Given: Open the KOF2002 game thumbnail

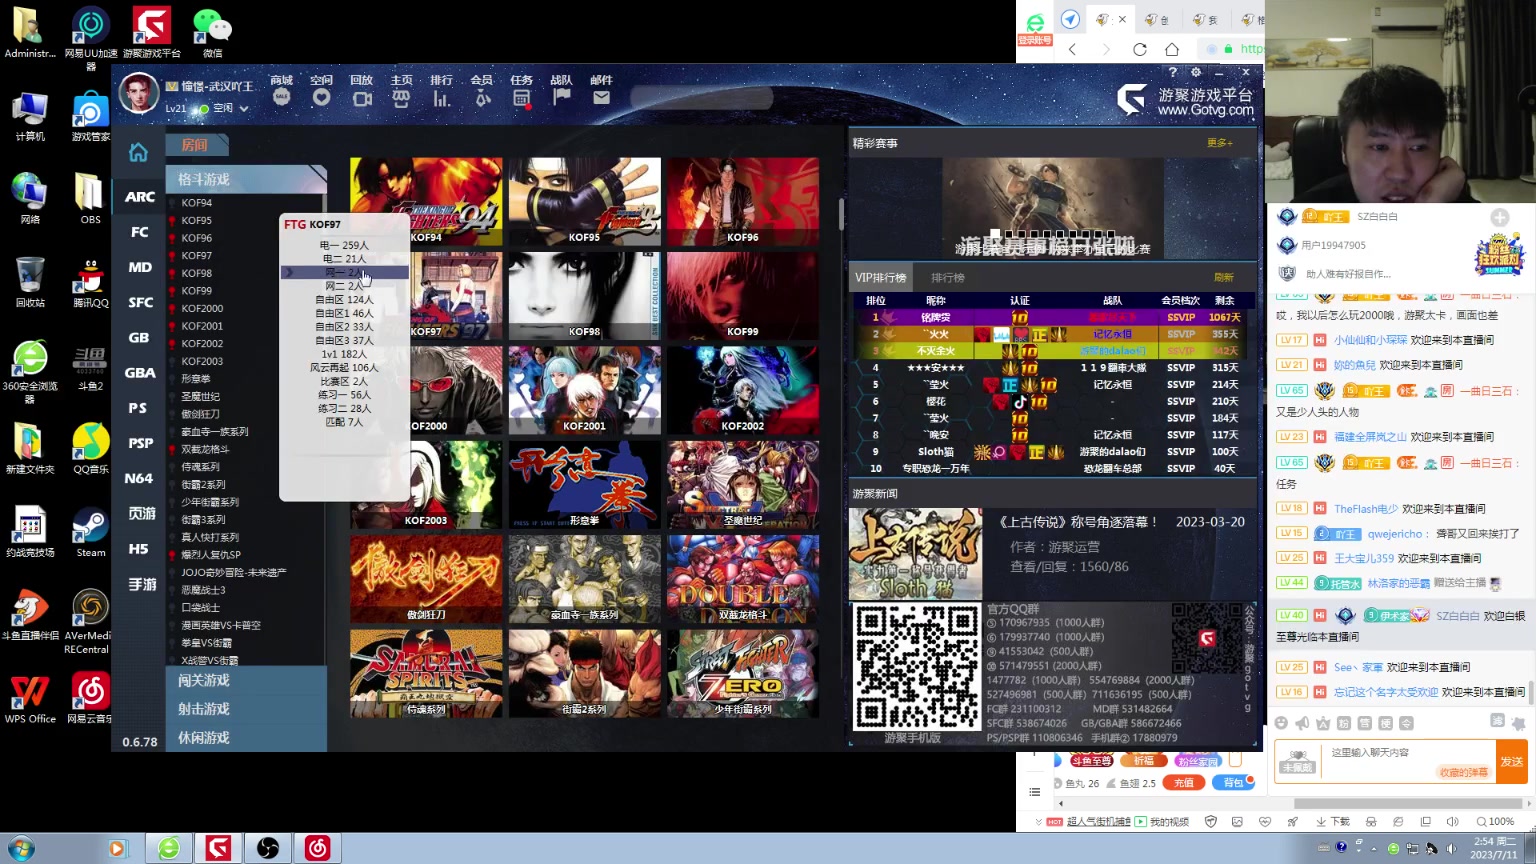Looking at the screenshot, I should [743, 390].
